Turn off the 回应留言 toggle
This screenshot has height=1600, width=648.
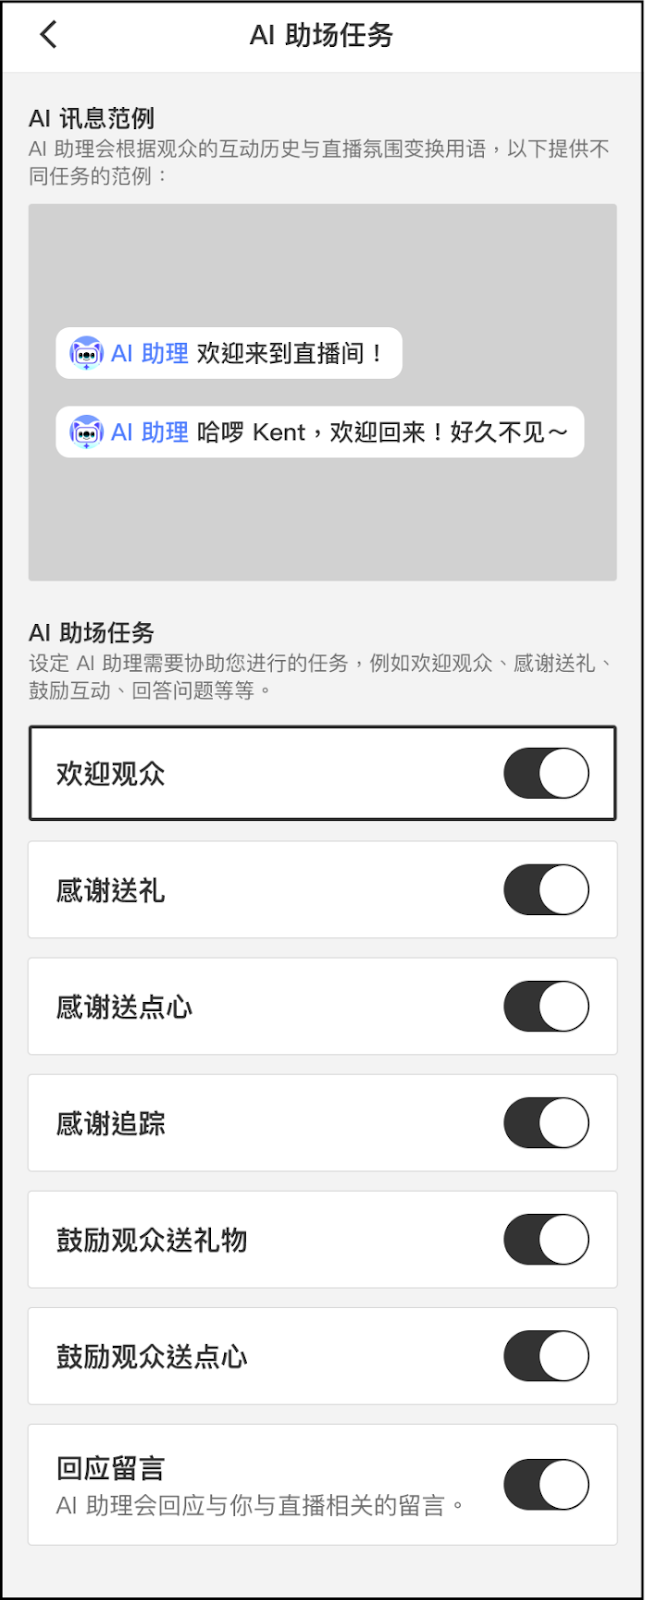click(x=546, y=1485)
